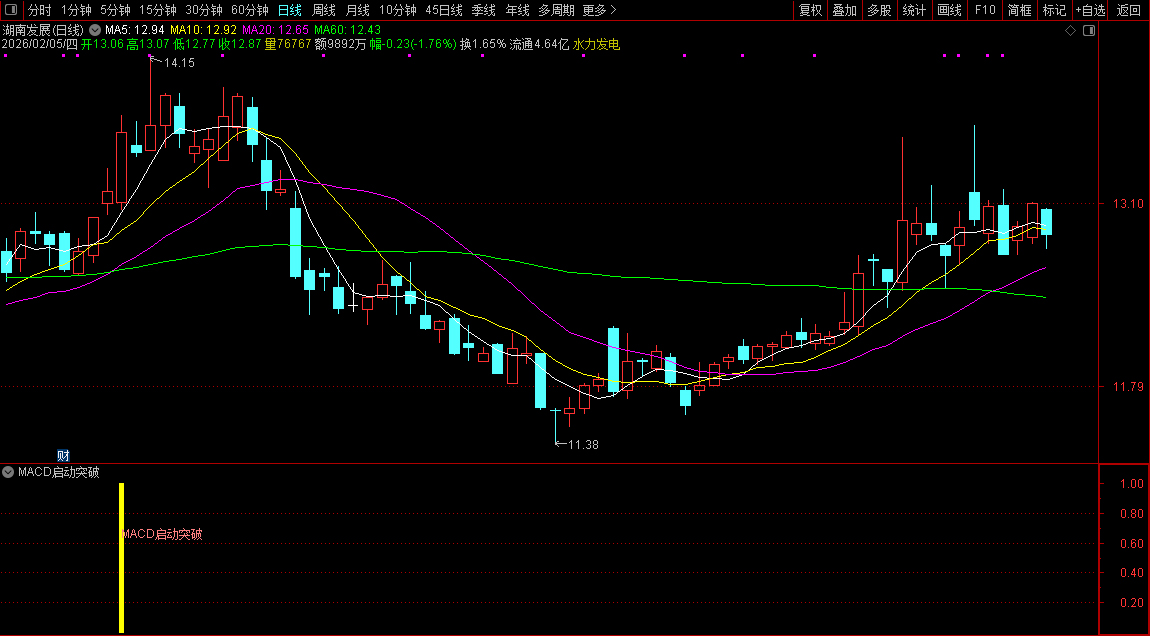Open the 复权 price adjustment option
Image resolution: width=1150 pixels, height=636 pixels.
coord(810,10)
